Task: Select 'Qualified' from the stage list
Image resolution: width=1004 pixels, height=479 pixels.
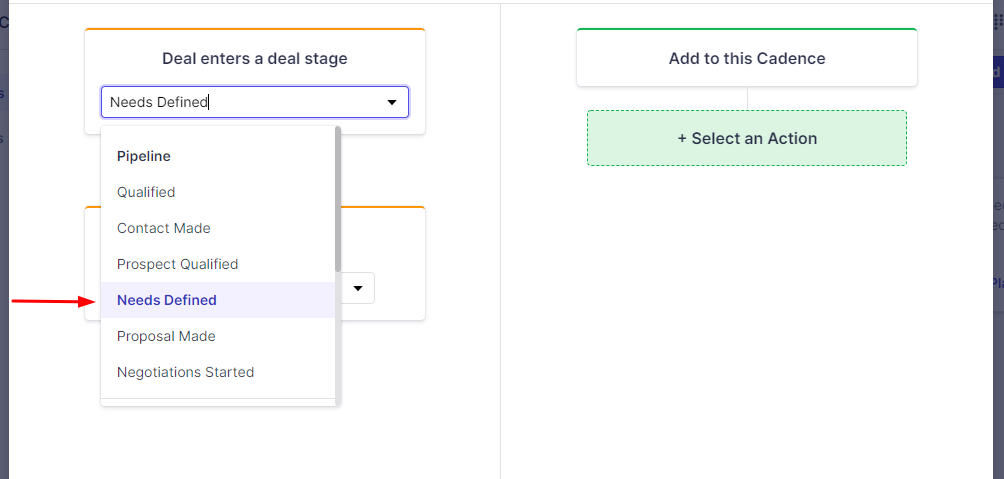Action: [x=146, y=192]
